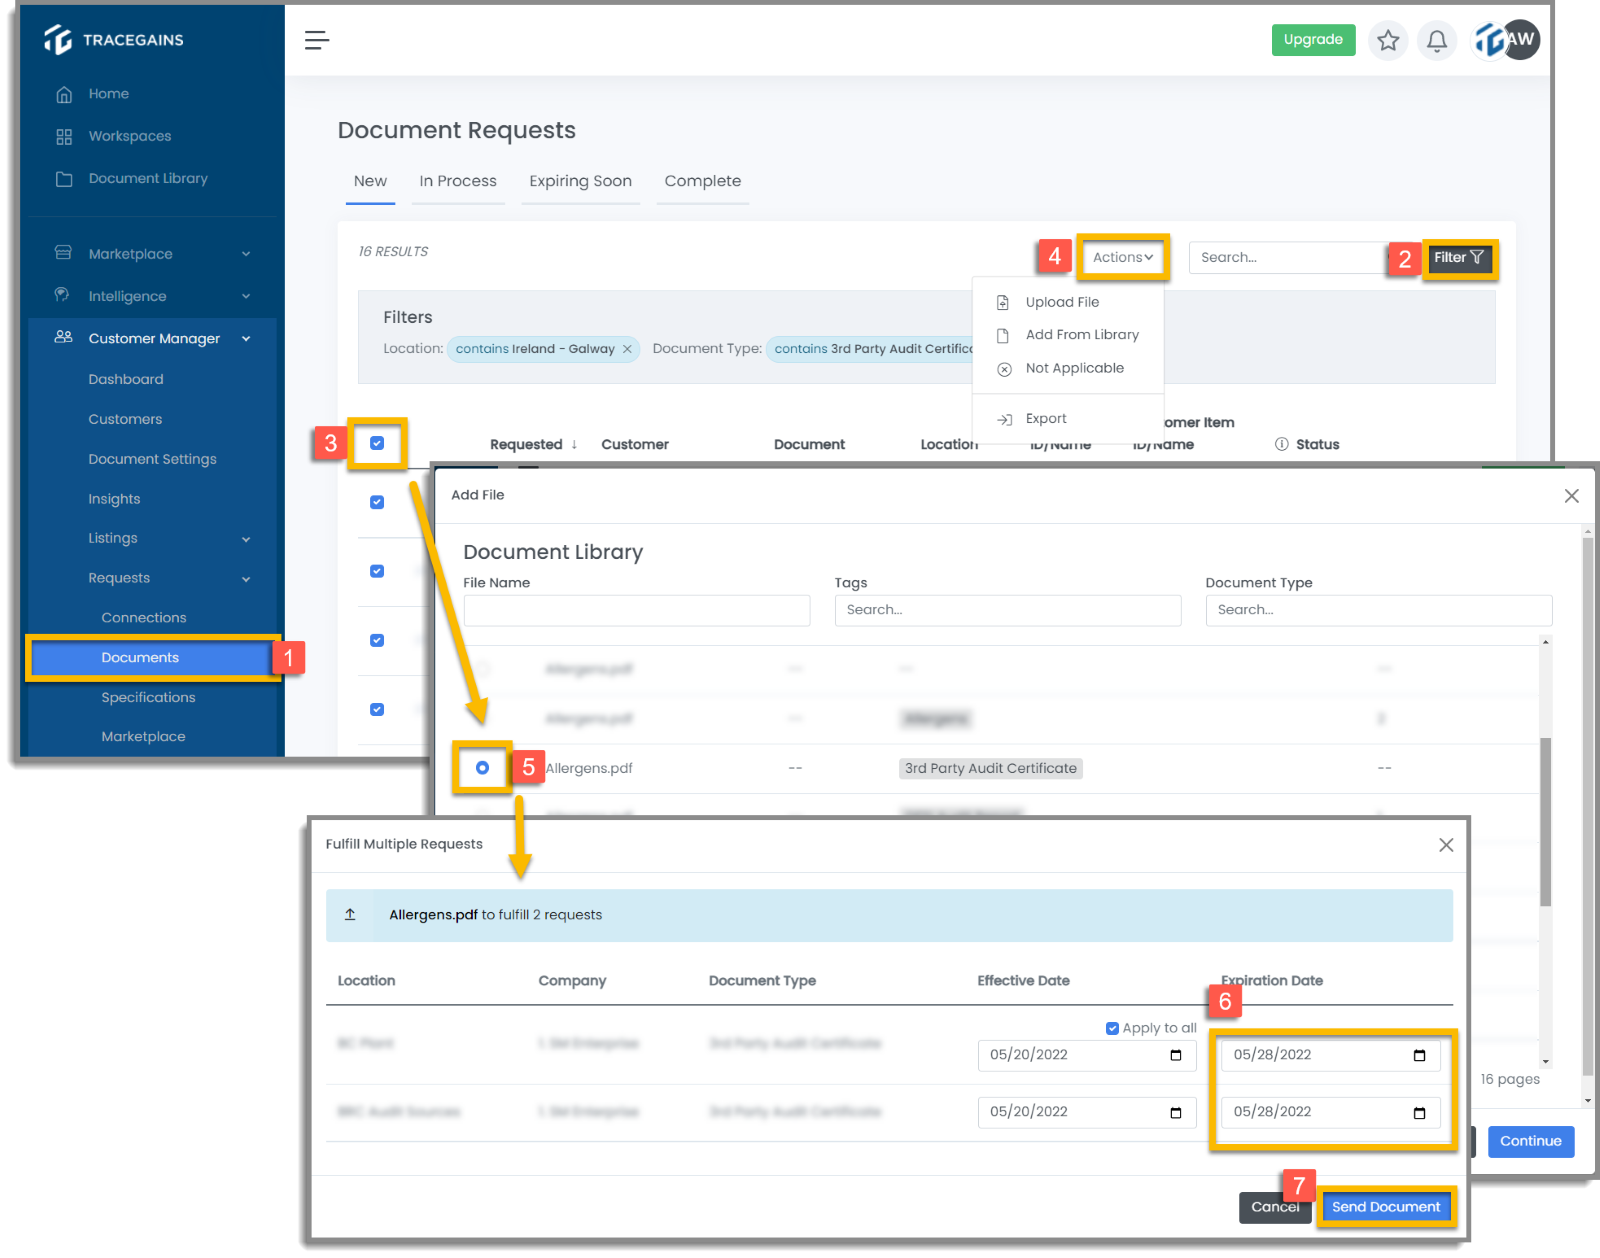Click the notifications bell icon
1600x1258 pixels.
pos(1437,40)
